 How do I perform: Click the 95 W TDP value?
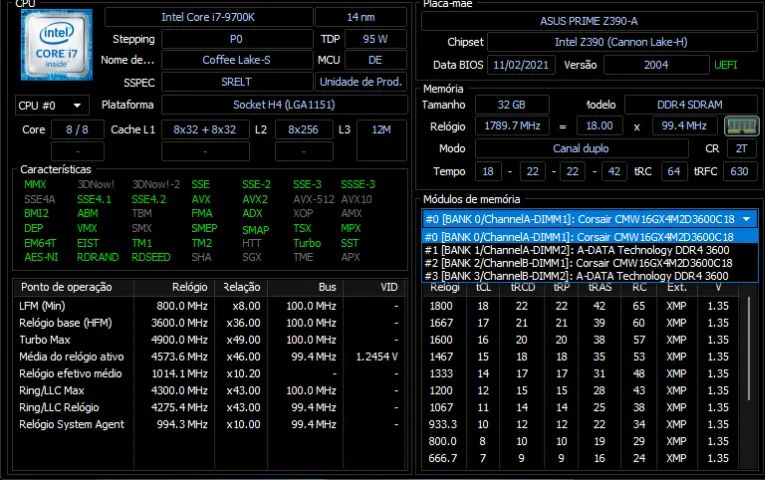pos(375,39)
